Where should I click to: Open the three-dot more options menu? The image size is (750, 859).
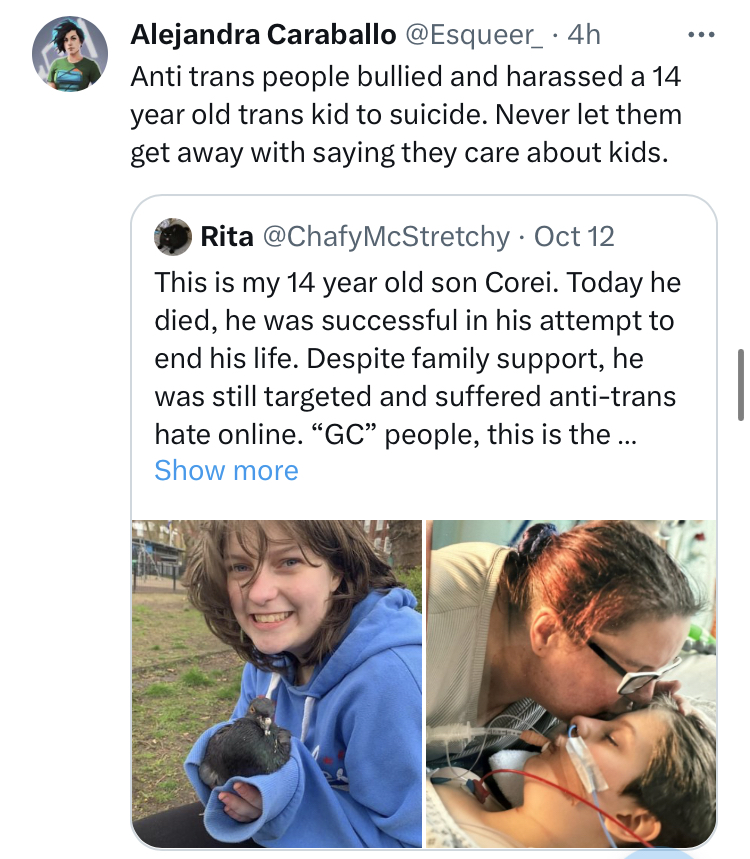[x=702, y=35]
